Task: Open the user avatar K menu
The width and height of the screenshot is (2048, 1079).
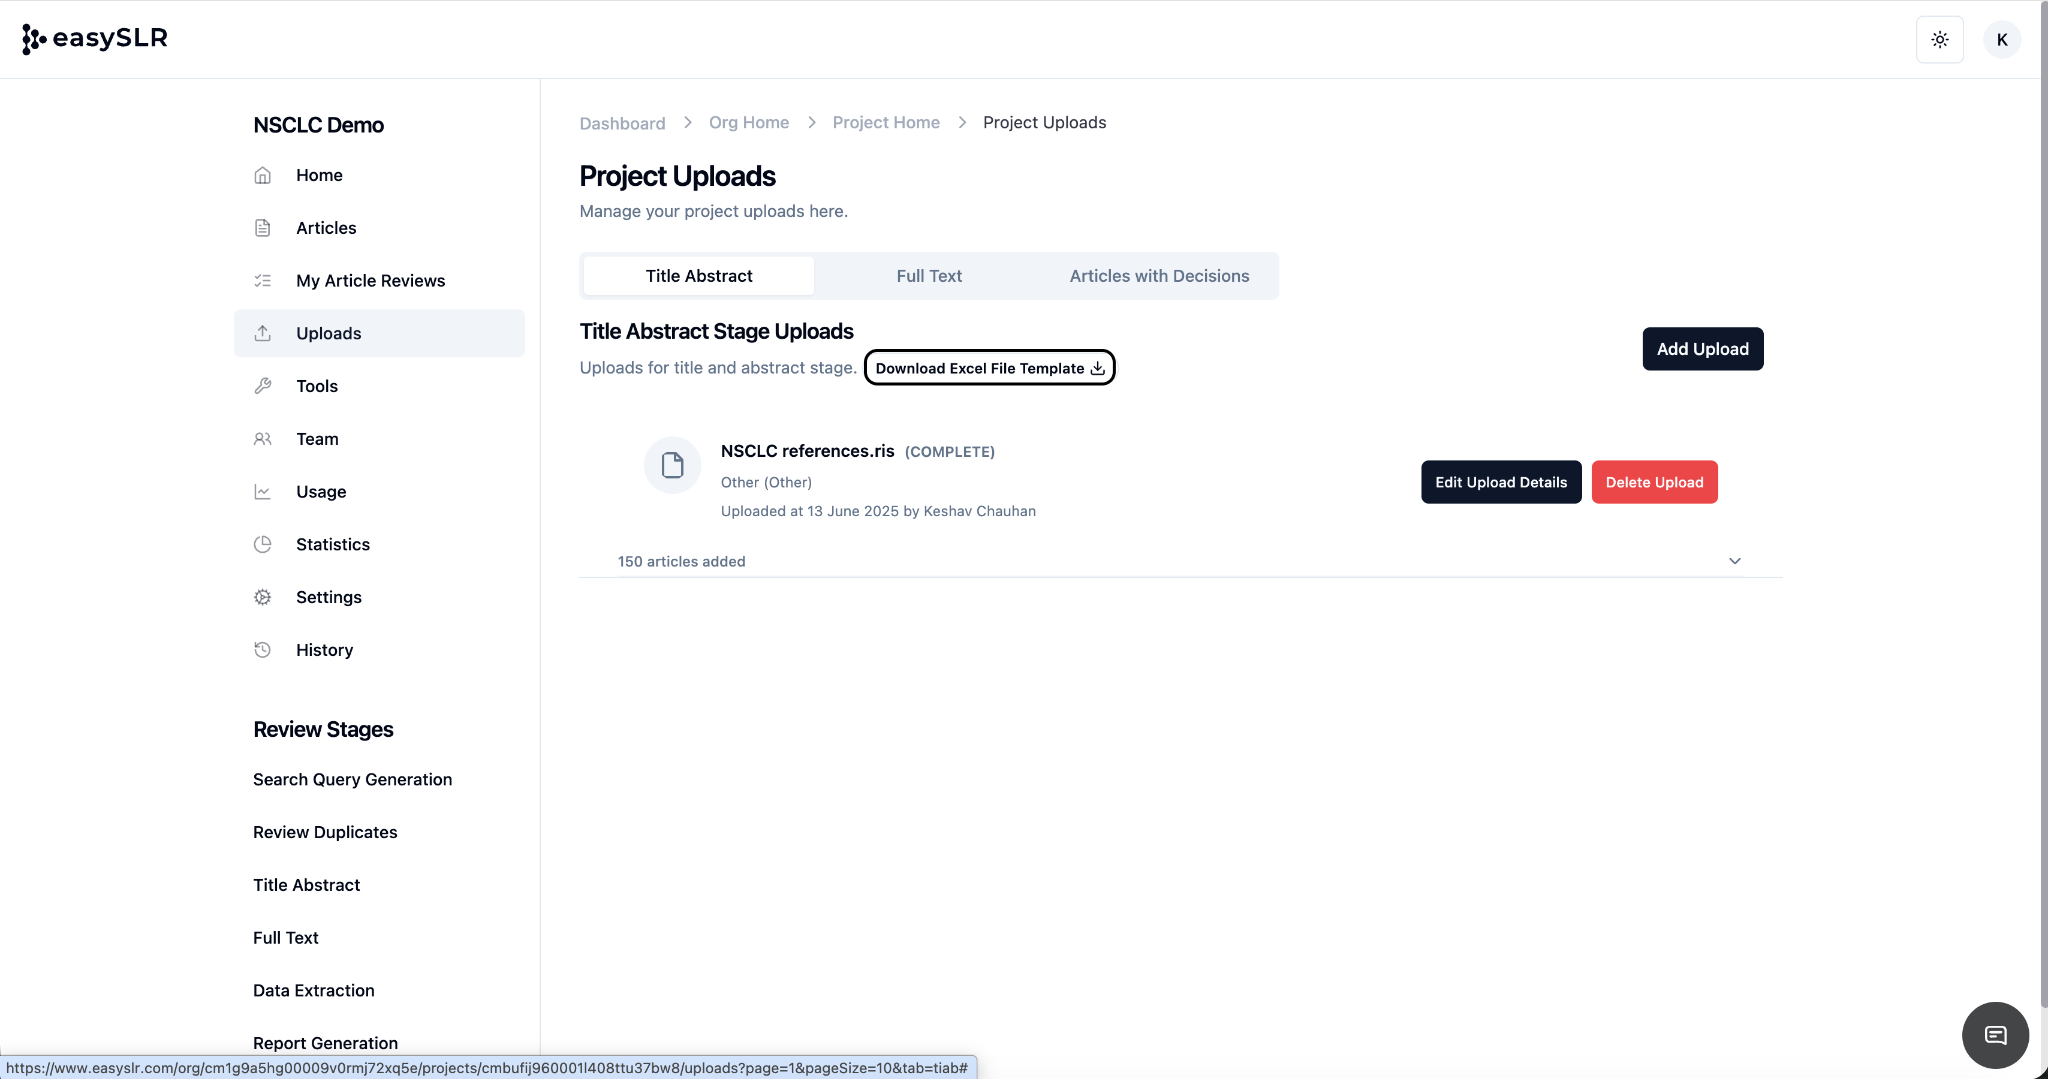Action: click(2001, 40)
